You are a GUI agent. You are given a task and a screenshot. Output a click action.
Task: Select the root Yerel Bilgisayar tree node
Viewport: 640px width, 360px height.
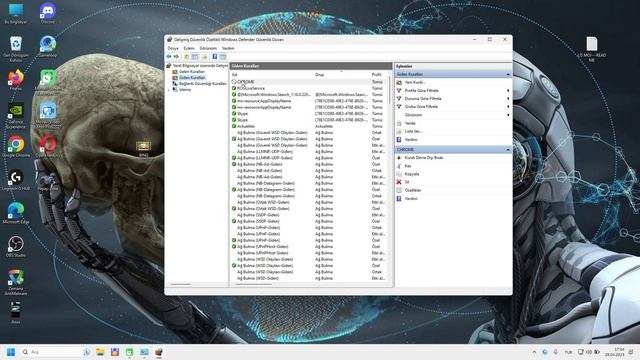[x=200, y=65]
